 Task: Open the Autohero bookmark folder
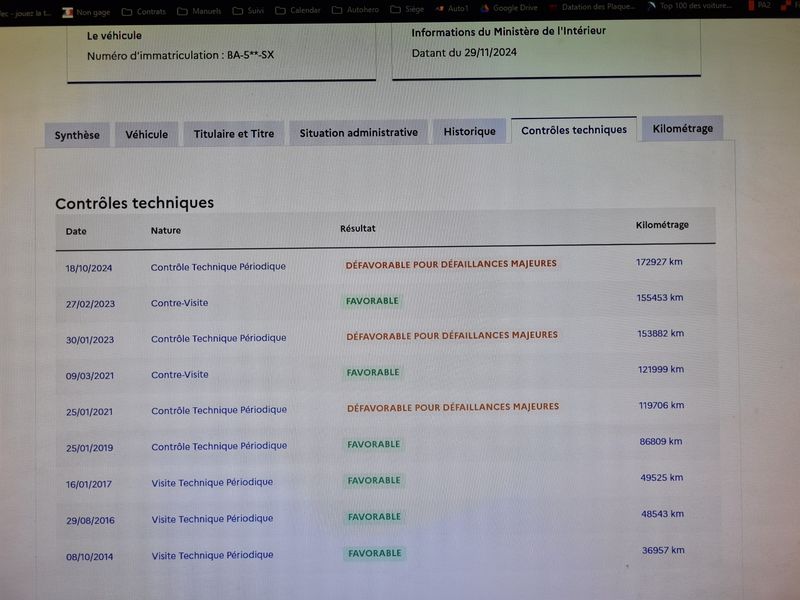[355, 10]
